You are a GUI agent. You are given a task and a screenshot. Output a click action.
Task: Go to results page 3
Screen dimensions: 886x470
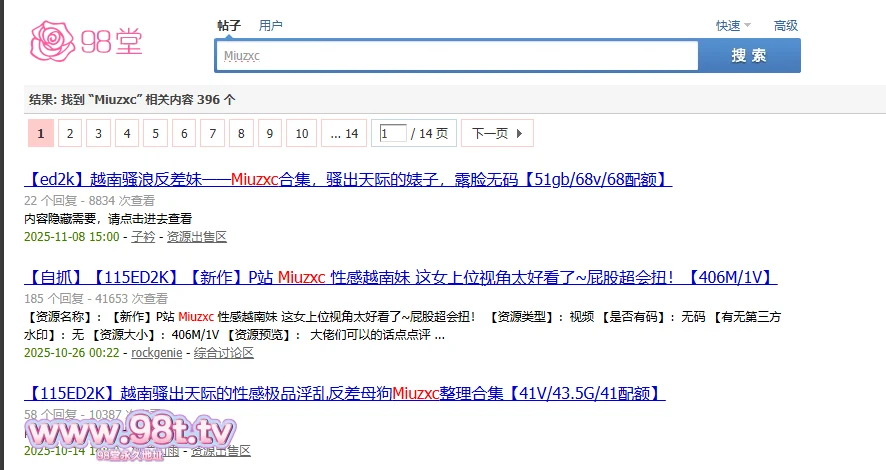tap(98, 133)
